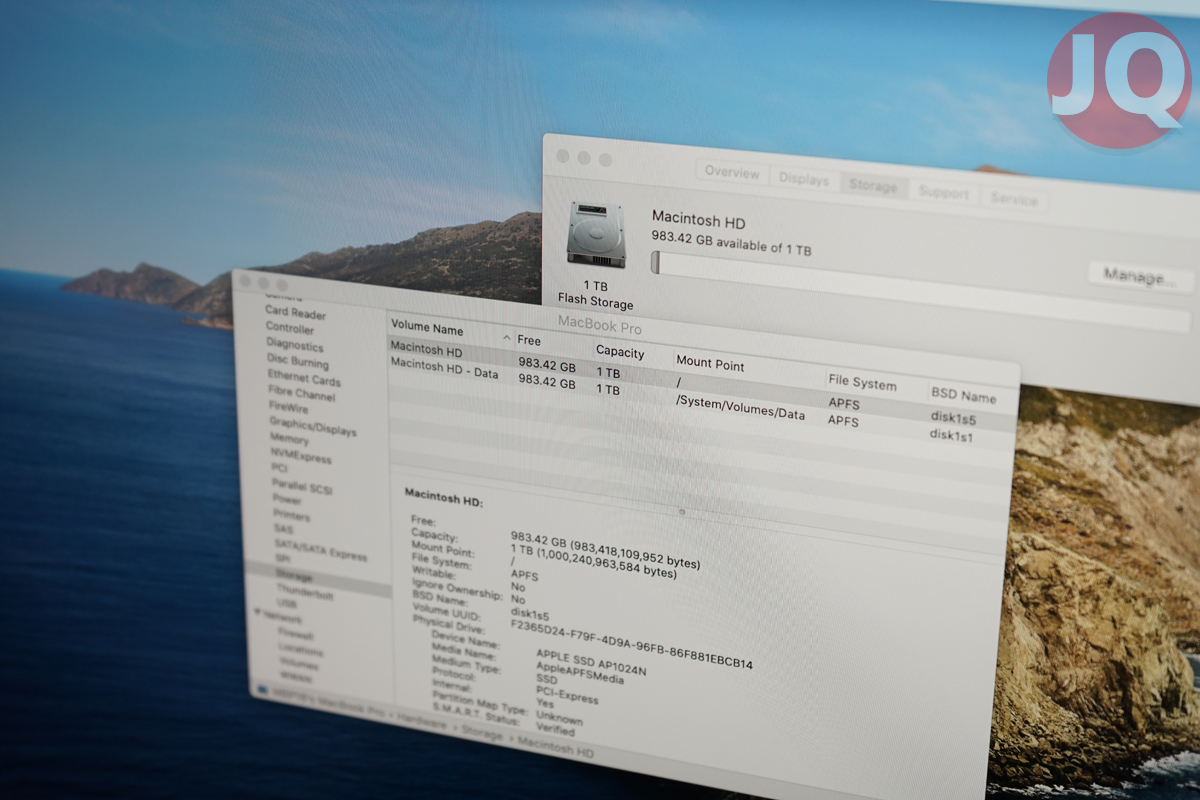The image size is (1200, 800).
Task: Click the disk1s1 BSD name cell
Action: coord(952,436)
